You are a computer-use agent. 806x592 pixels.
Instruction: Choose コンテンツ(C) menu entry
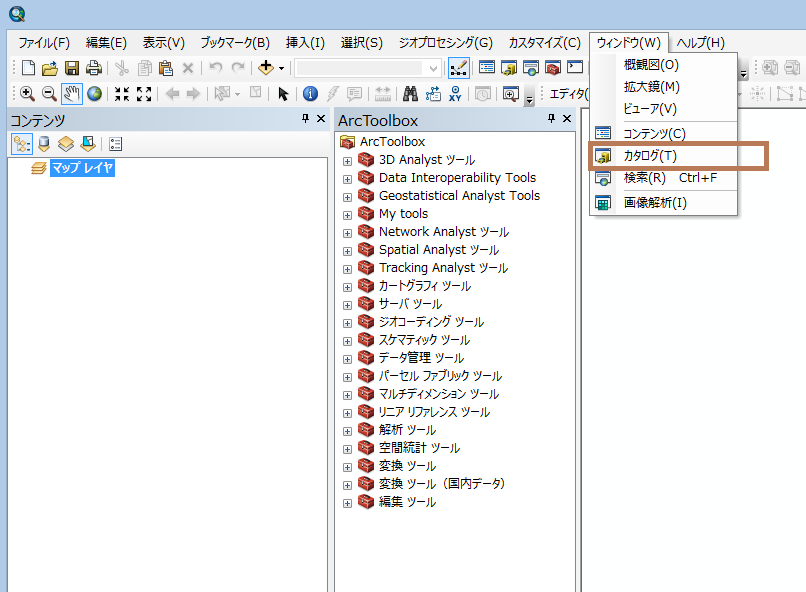664,134
